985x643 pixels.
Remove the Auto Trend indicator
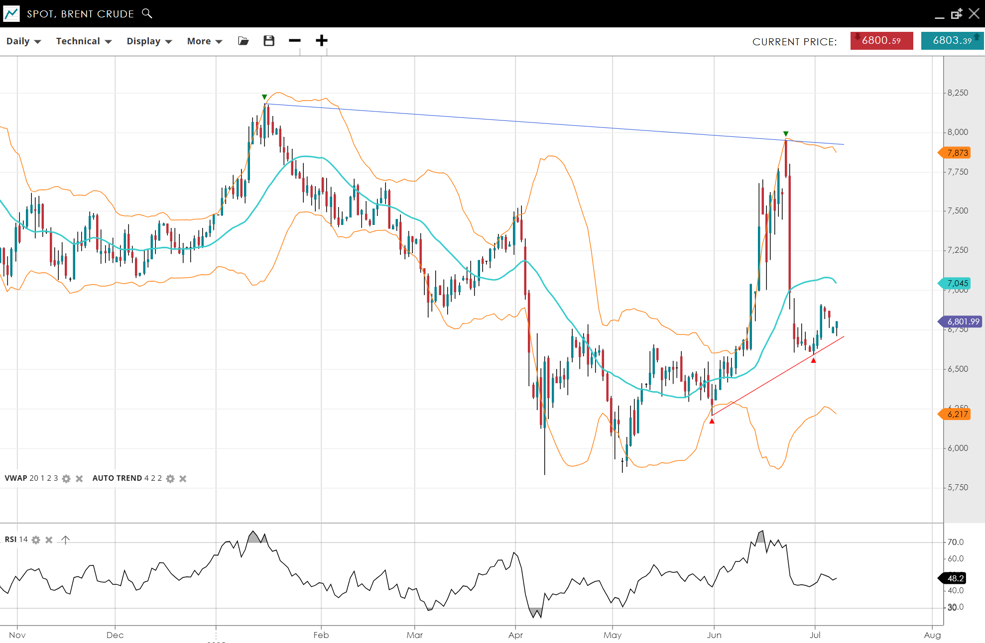tap(183, 479)
